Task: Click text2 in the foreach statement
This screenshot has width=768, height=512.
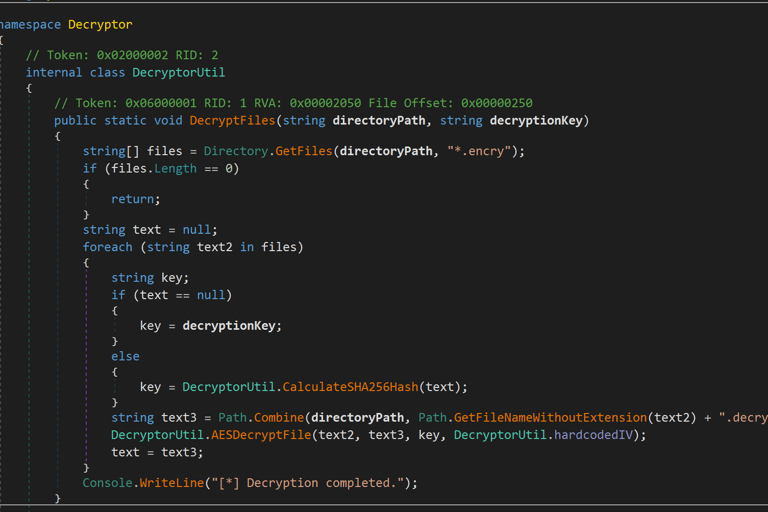Action: coord(215,247)
